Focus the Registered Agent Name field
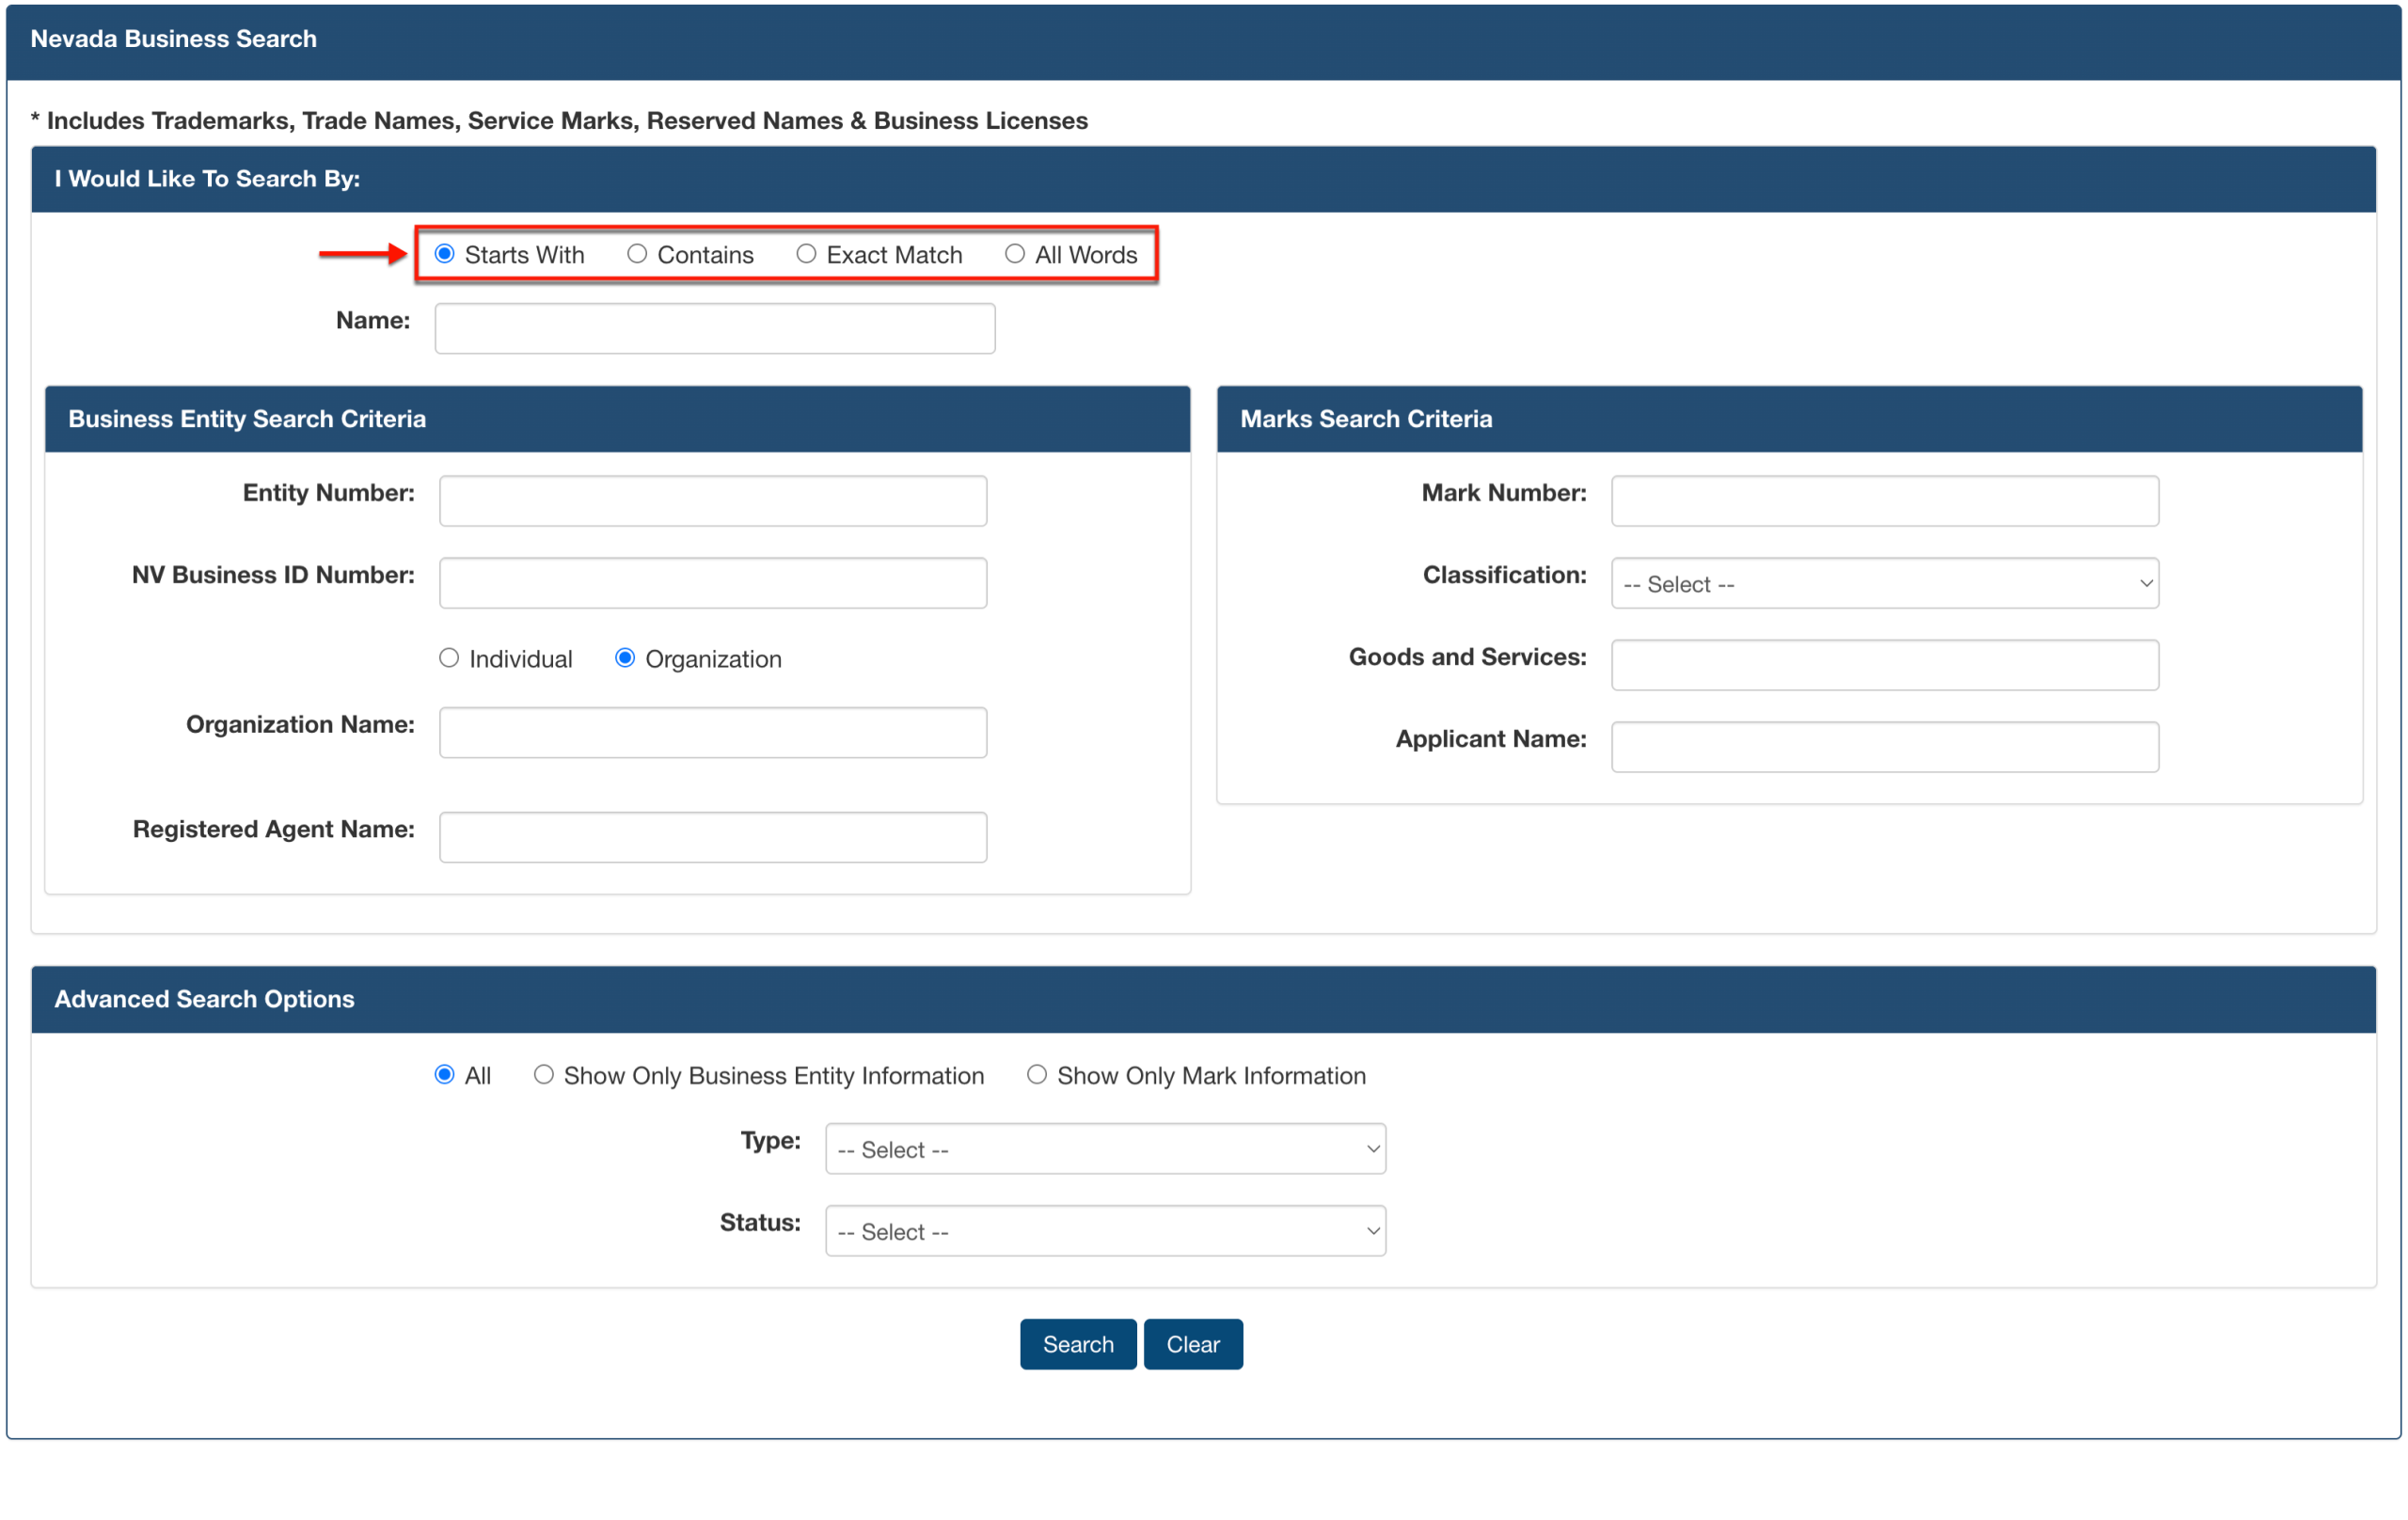 click(713, 837)
